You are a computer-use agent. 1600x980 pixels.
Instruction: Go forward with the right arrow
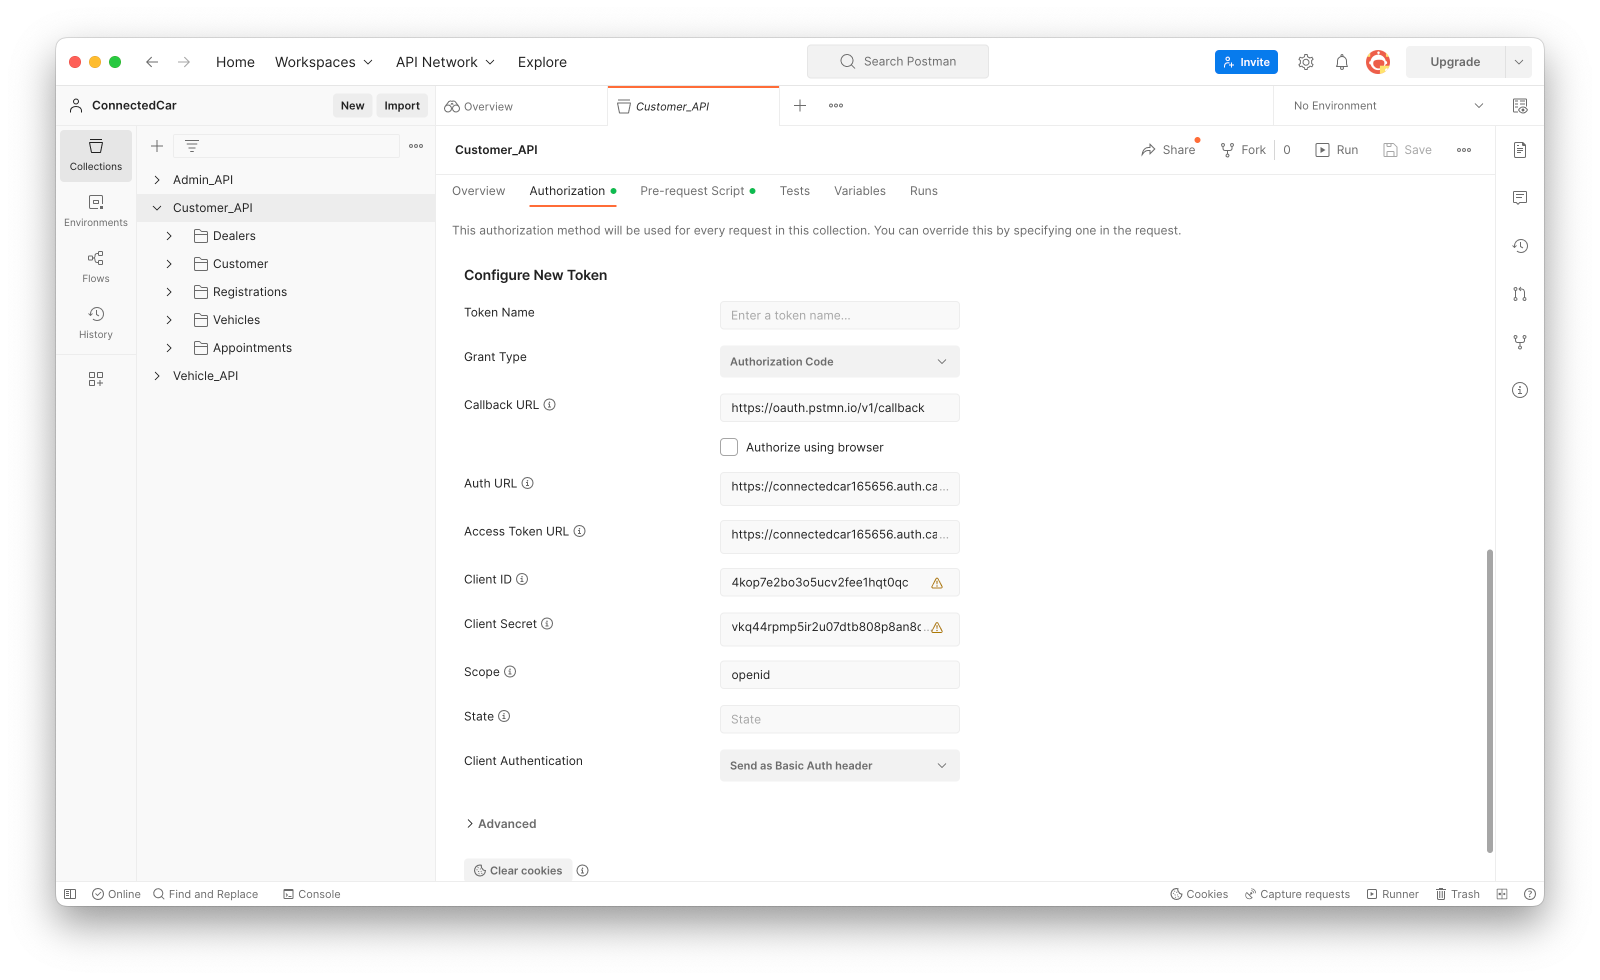184,62
